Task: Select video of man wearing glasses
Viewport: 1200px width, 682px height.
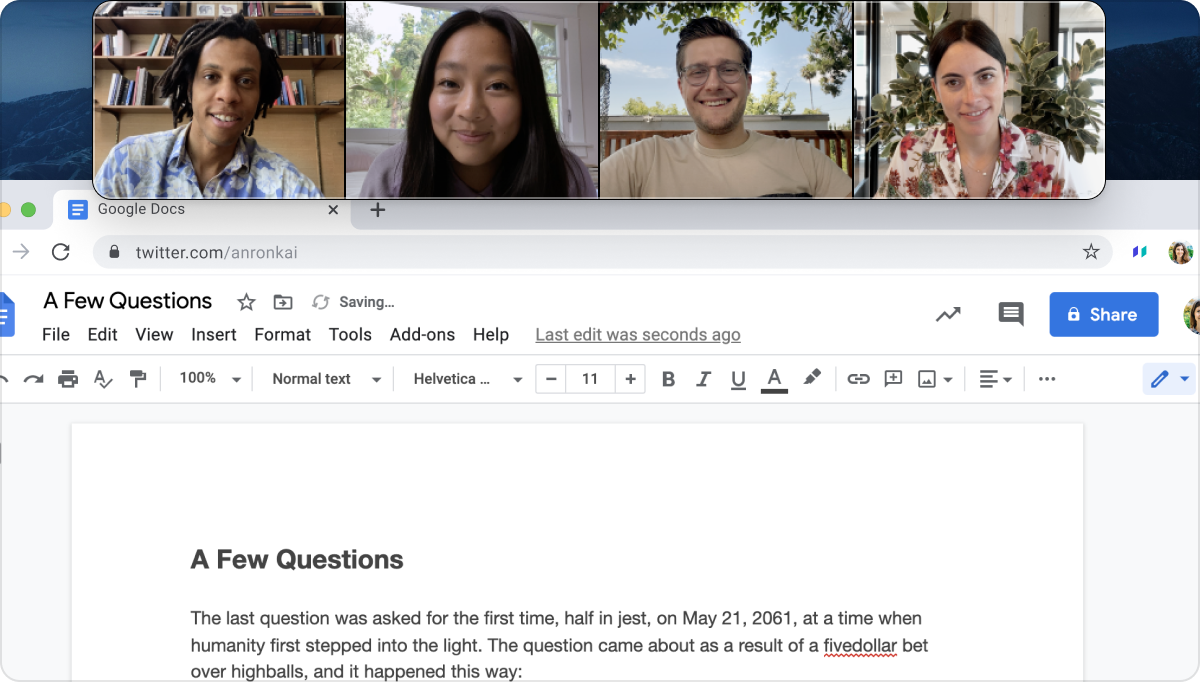Action: 726,100
